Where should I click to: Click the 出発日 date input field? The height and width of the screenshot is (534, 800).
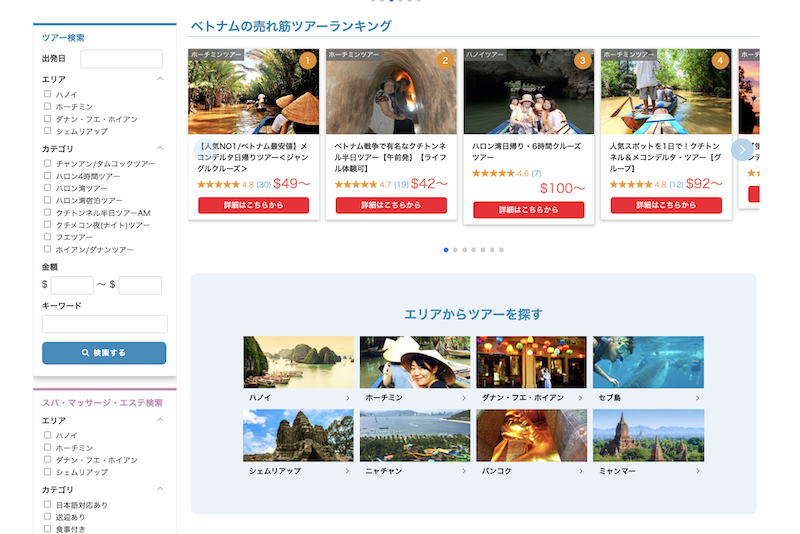tap(121, 59)
